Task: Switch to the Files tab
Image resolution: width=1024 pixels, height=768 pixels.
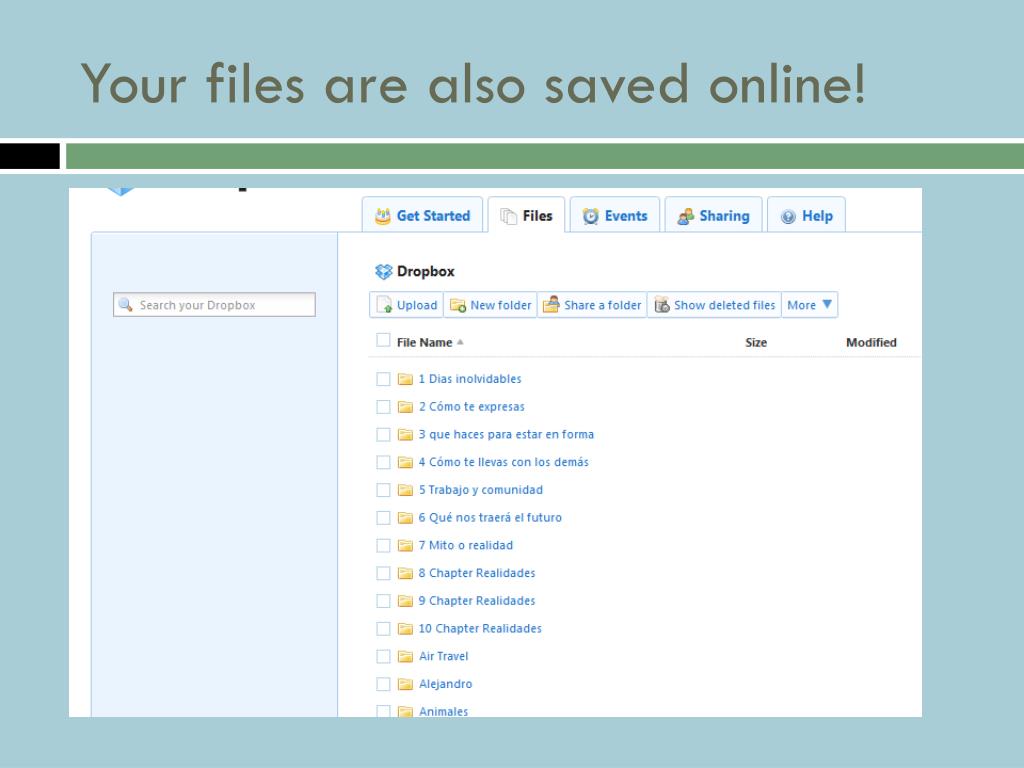Action: tap(526, 216)
